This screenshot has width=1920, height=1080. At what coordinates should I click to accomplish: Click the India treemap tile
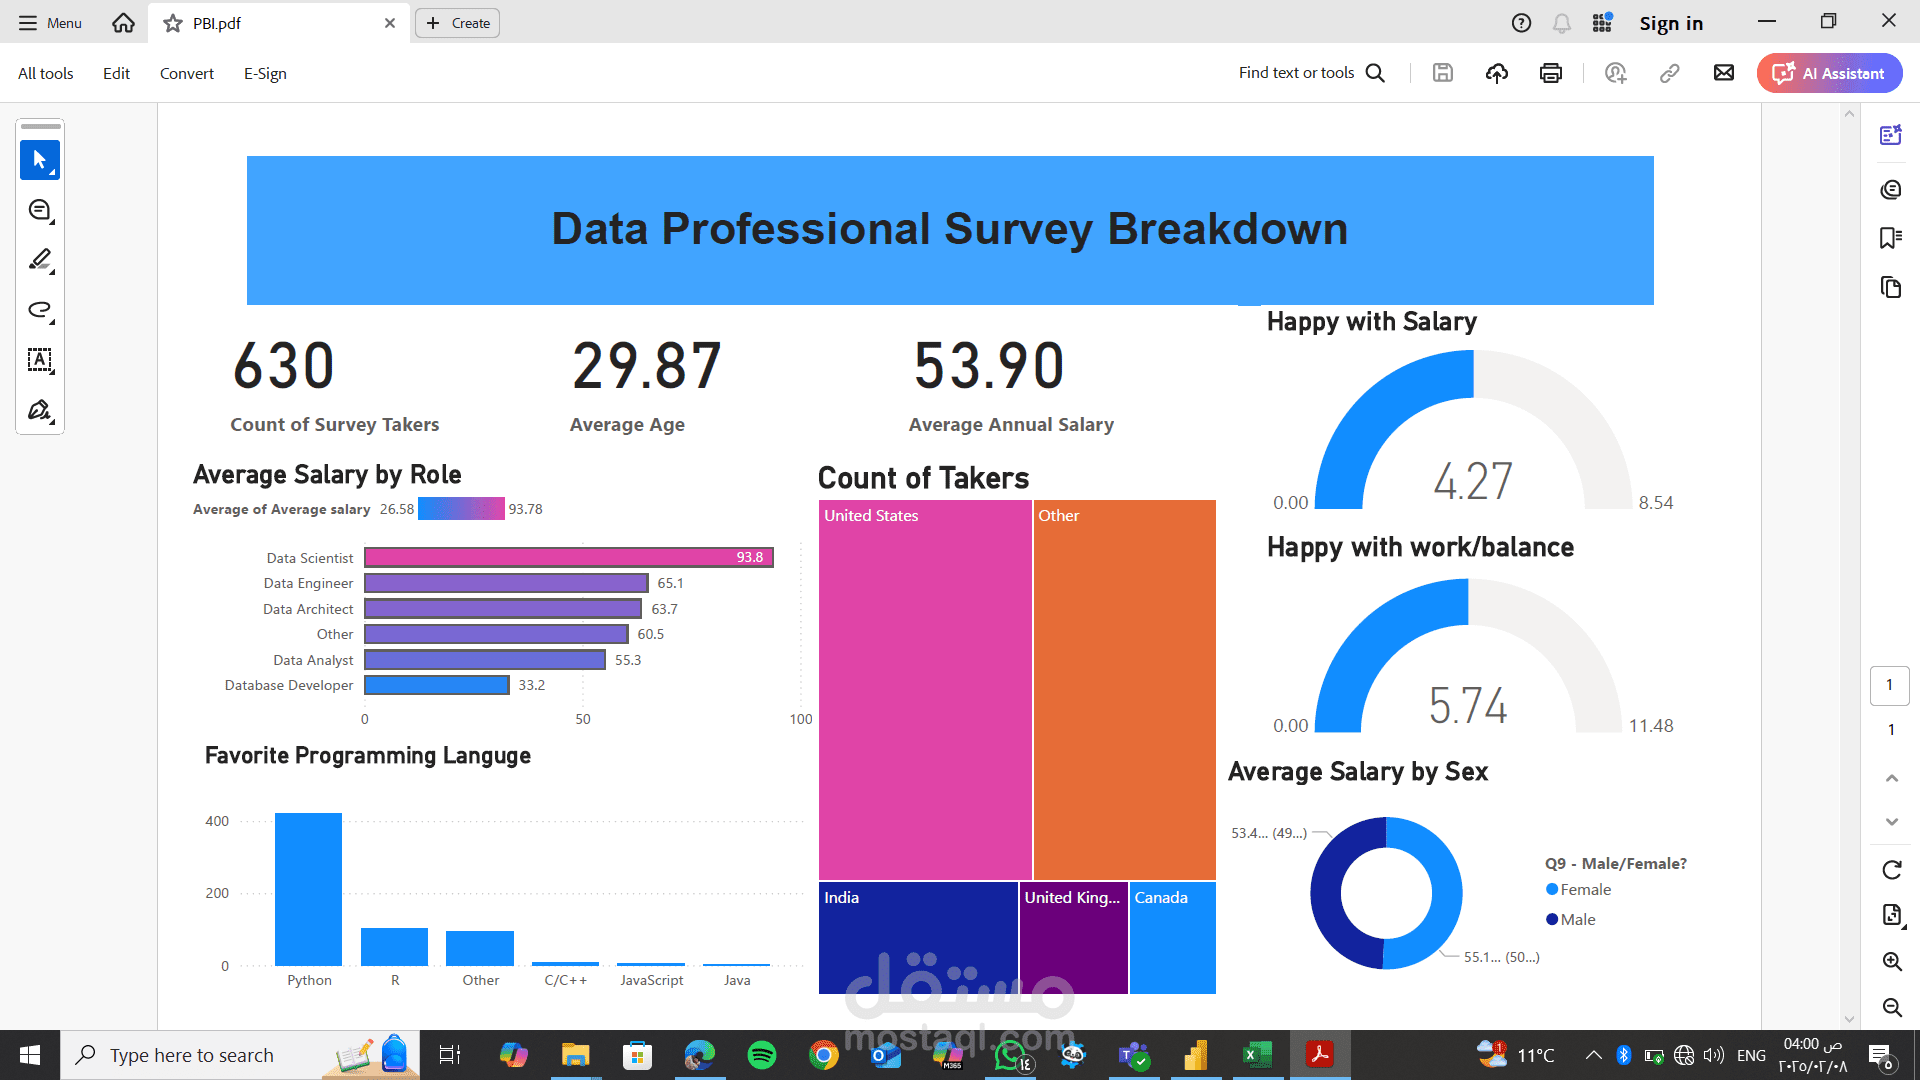pos(918,937)
